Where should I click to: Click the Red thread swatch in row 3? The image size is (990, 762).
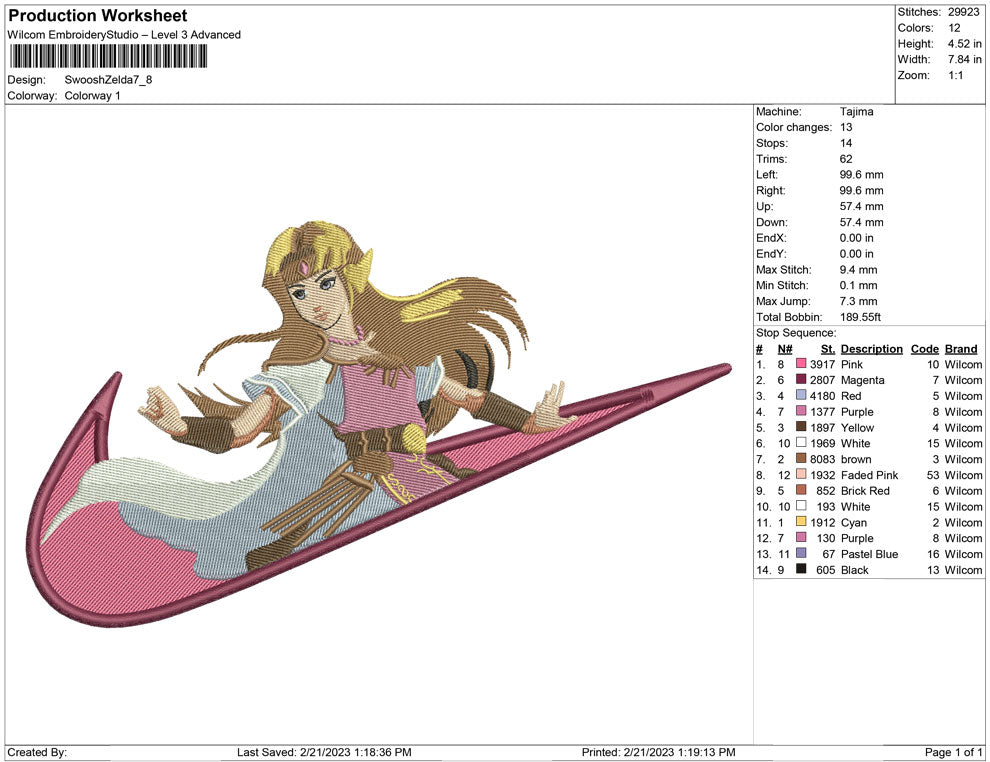click(801, 395)
